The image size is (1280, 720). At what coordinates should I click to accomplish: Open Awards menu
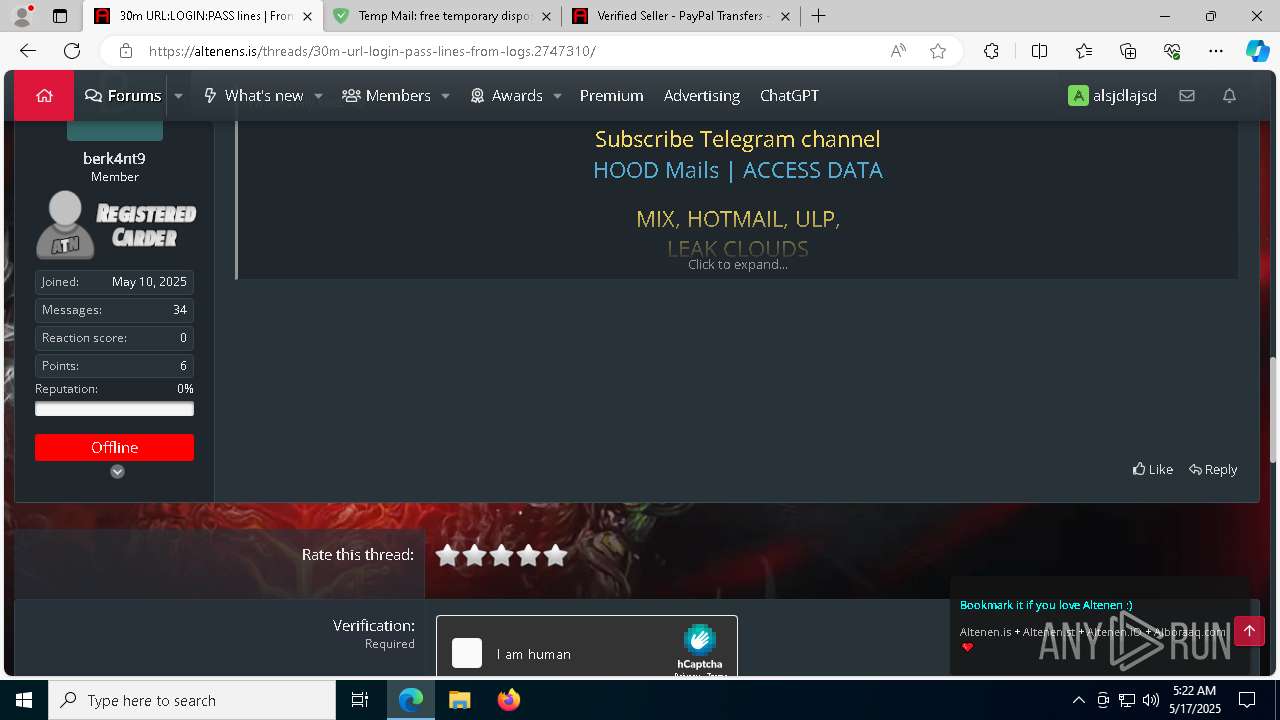(x=506, y=95)
